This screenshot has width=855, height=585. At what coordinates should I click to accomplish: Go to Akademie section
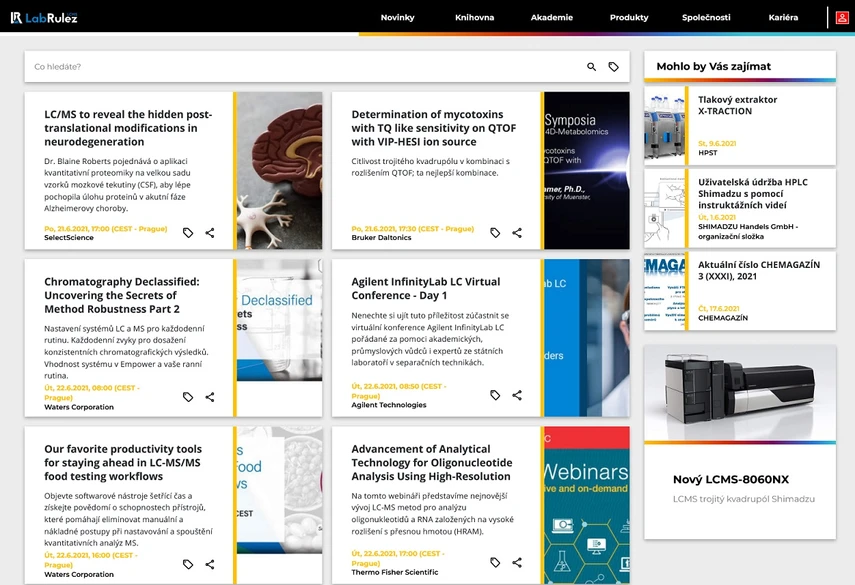552,17
